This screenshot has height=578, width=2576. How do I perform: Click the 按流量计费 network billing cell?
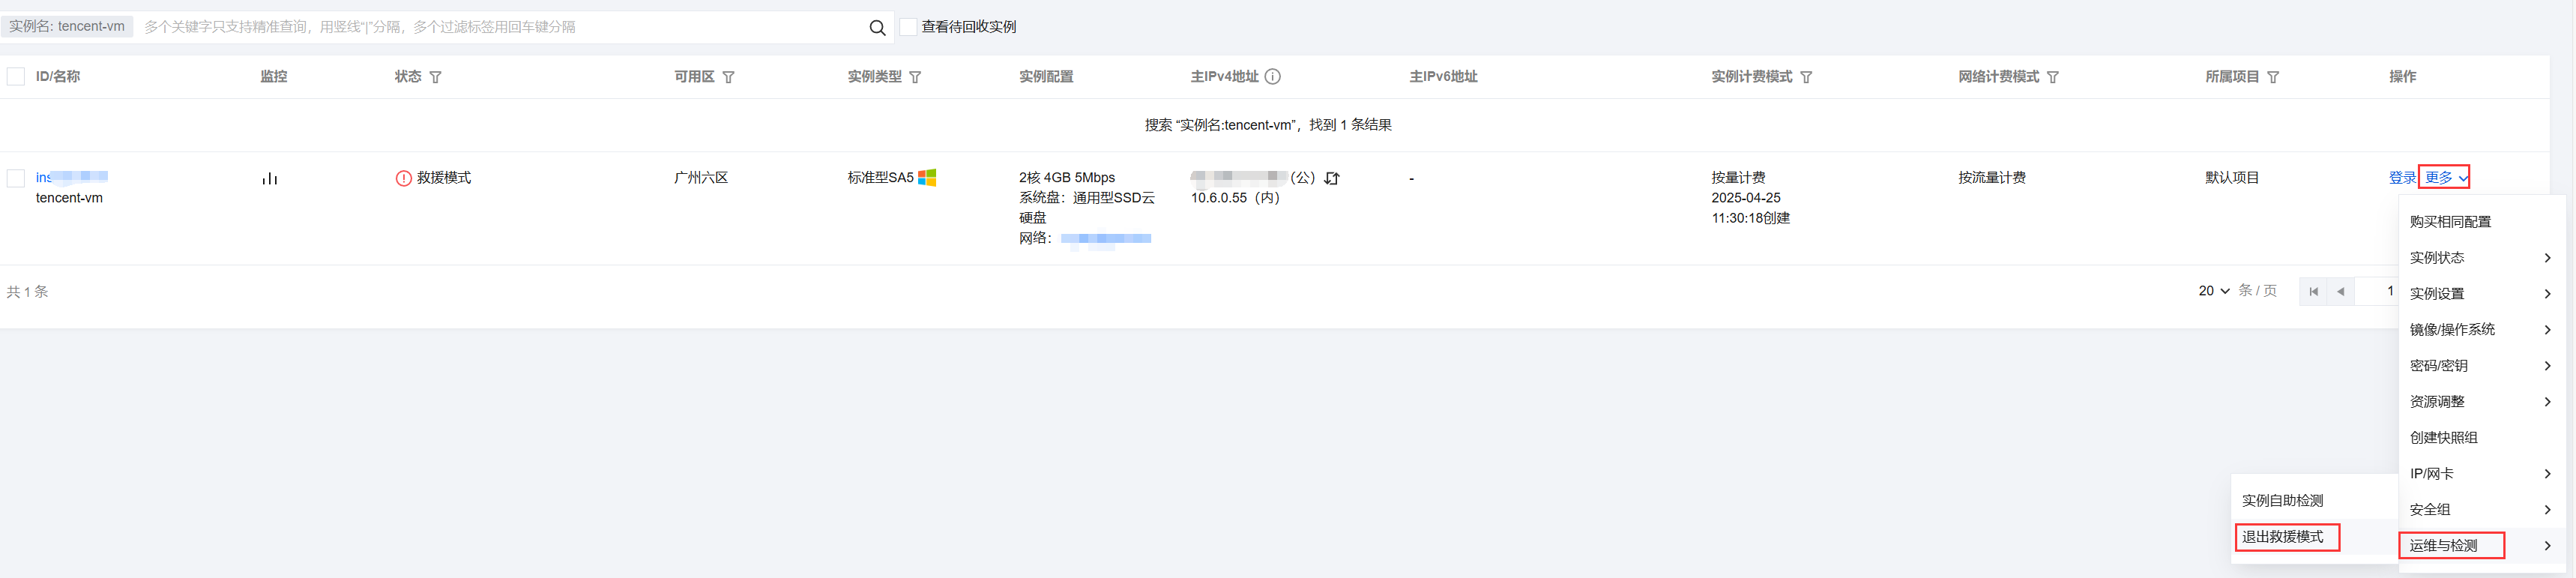[1992, 178]
